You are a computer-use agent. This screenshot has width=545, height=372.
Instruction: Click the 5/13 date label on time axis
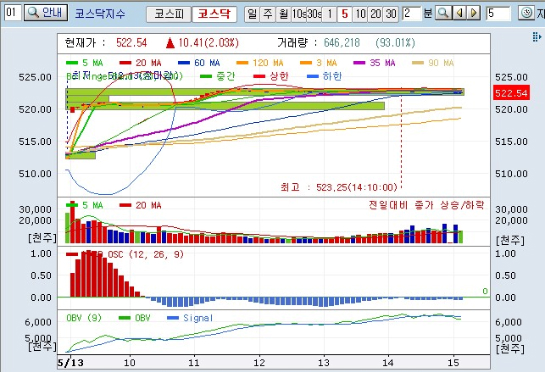pyautogui.click(x=71, y=363)
